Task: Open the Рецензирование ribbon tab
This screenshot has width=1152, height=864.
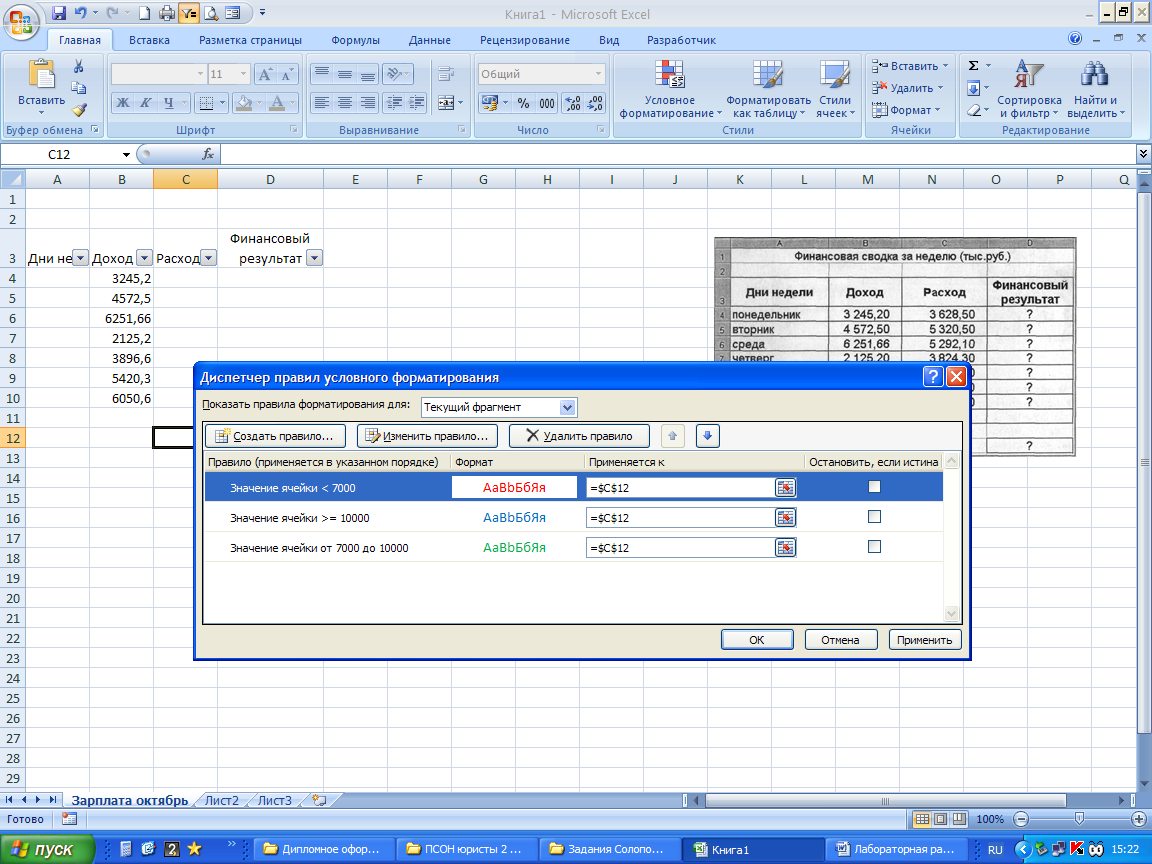Action: [525, 40]
